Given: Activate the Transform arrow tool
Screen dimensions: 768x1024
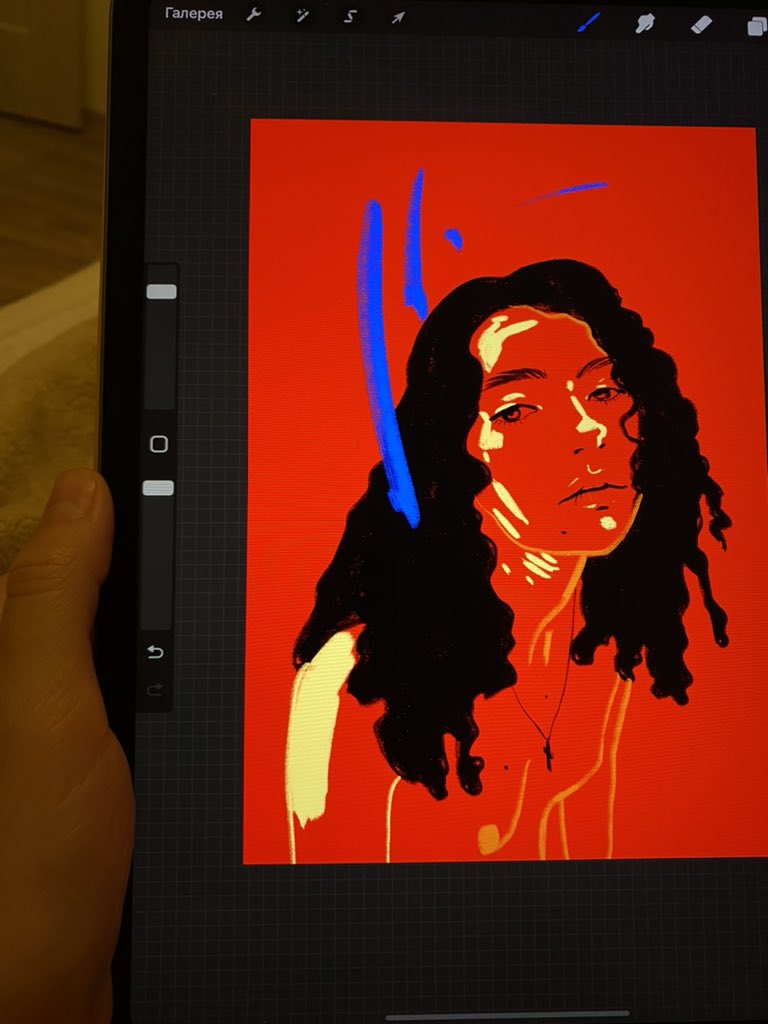Looking at the screenshot, I should pos(398,18).
